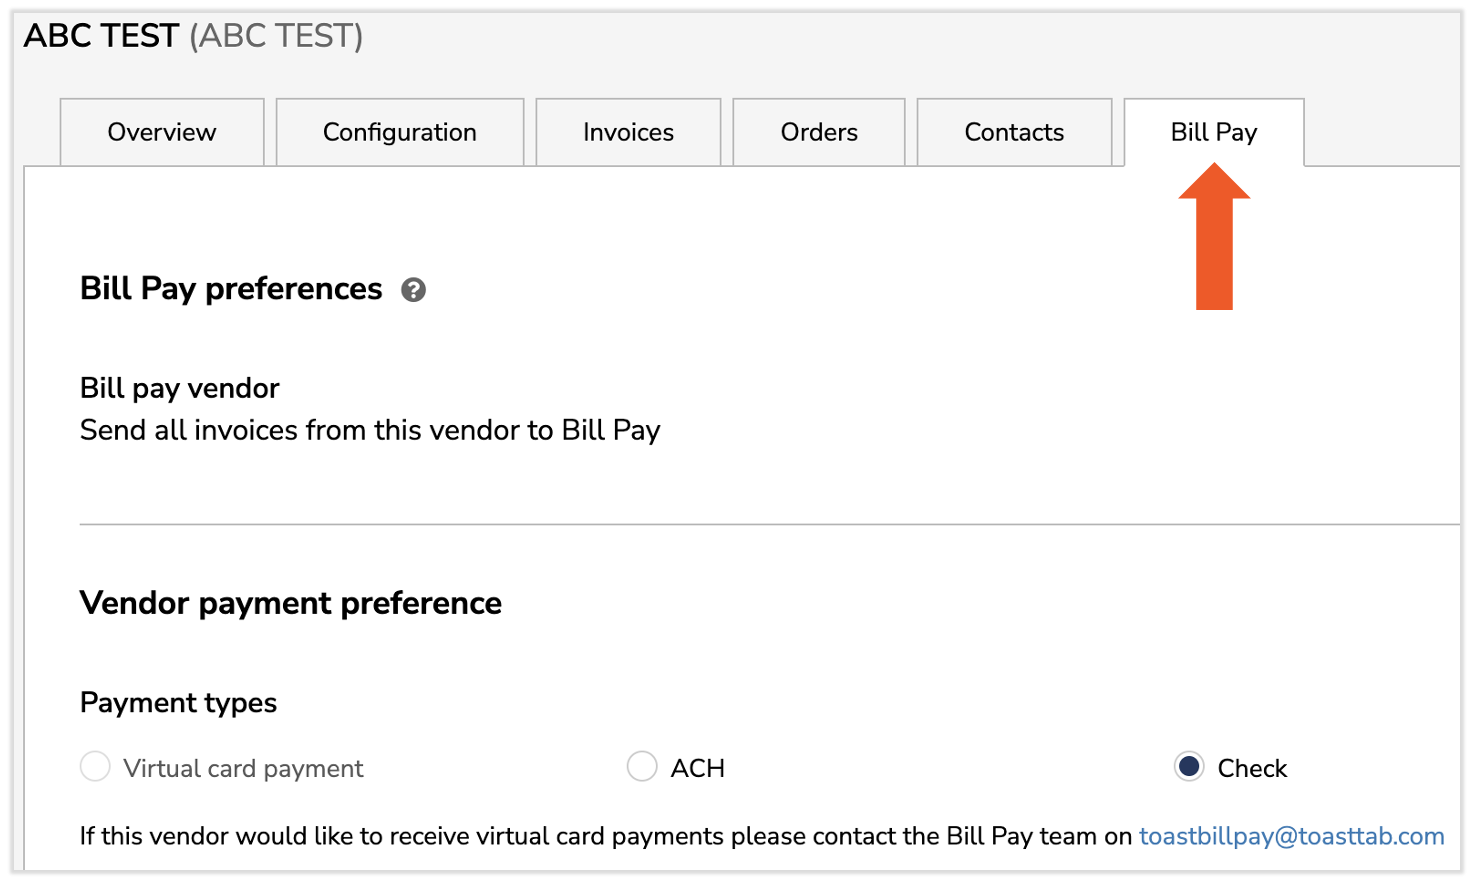Click the Send all invoices description text
Viewport: 1474px width, 884px height.
(370, 430)
